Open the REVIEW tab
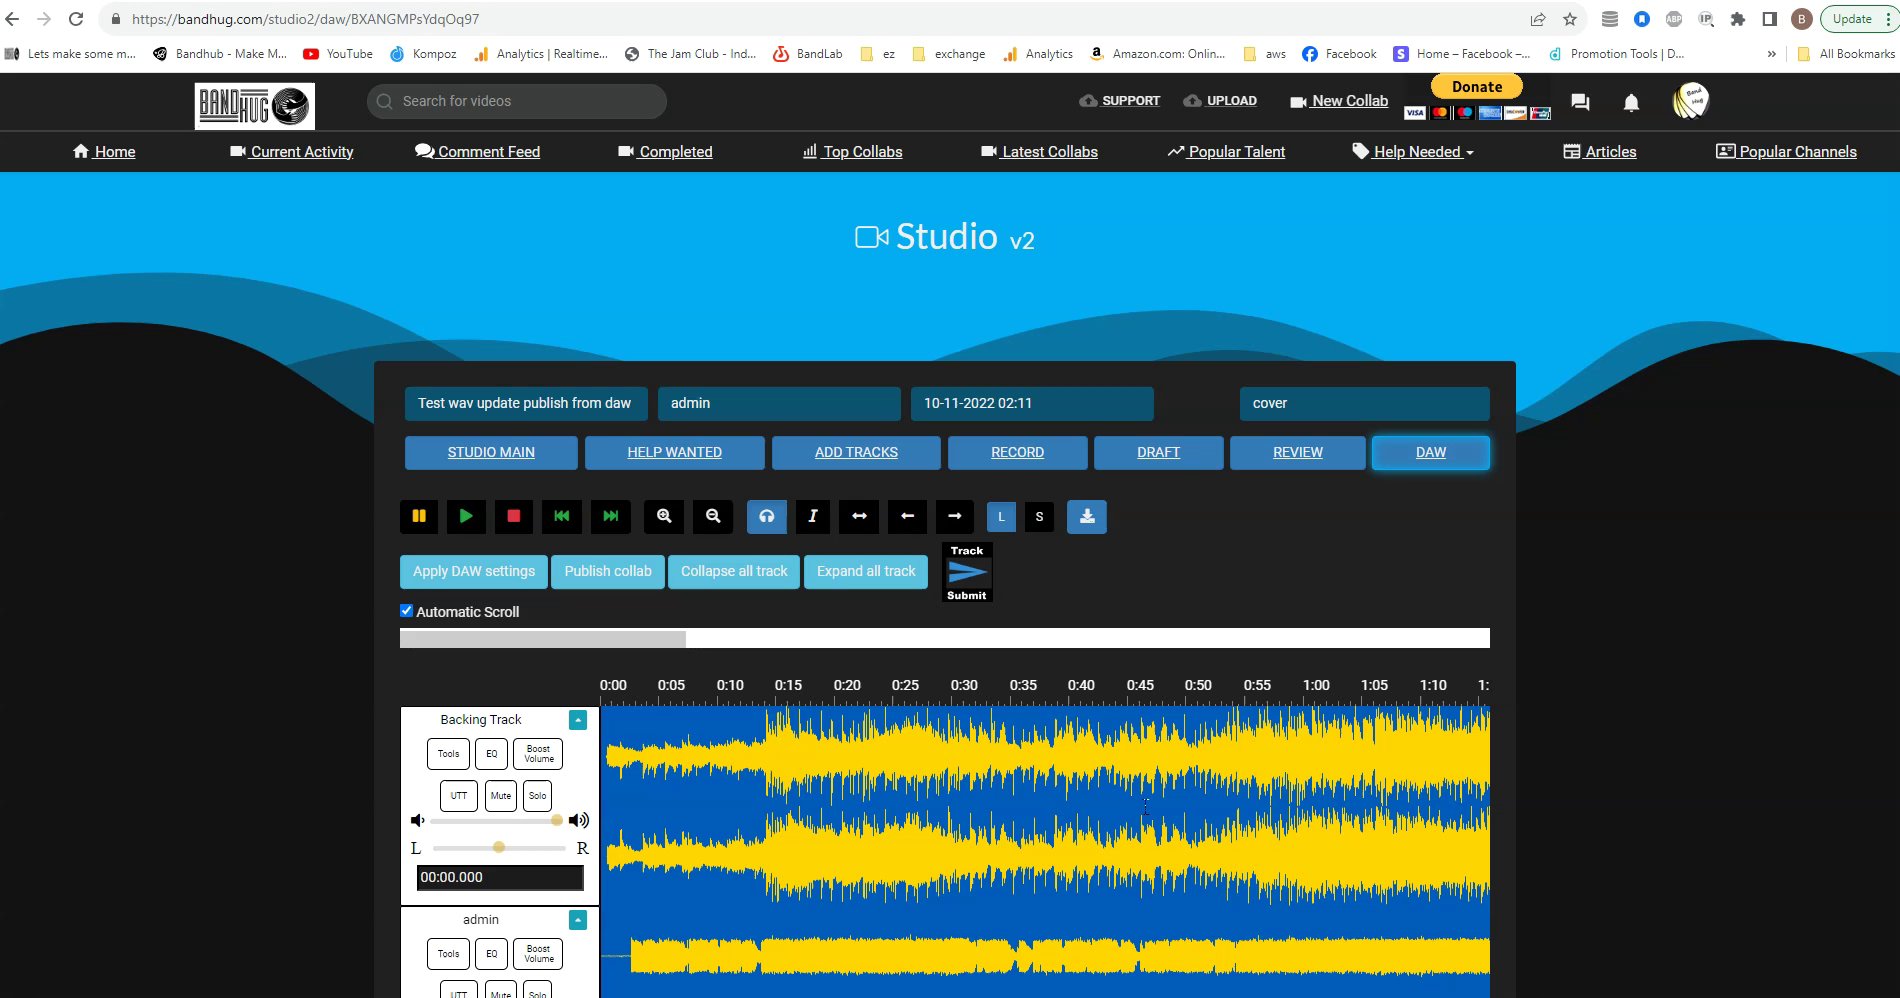 coord(1298,452)
